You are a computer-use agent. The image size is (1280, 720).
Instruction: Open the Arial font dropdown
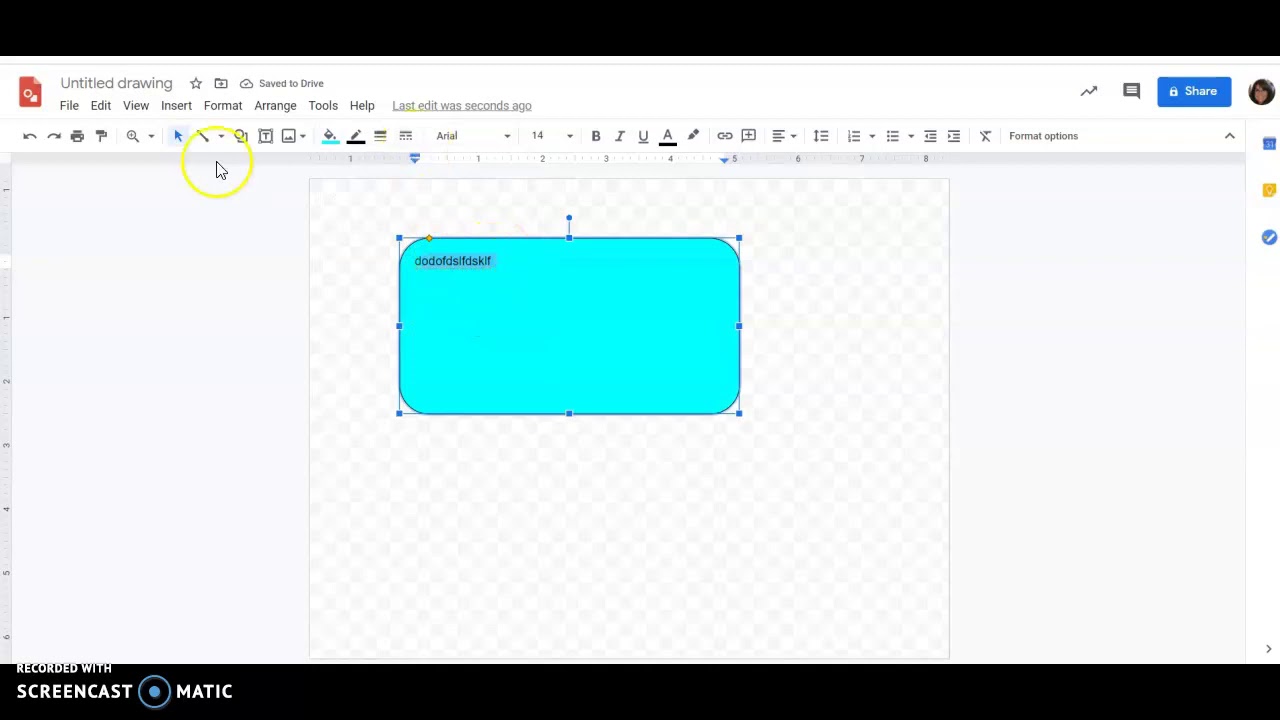(473, 136)
